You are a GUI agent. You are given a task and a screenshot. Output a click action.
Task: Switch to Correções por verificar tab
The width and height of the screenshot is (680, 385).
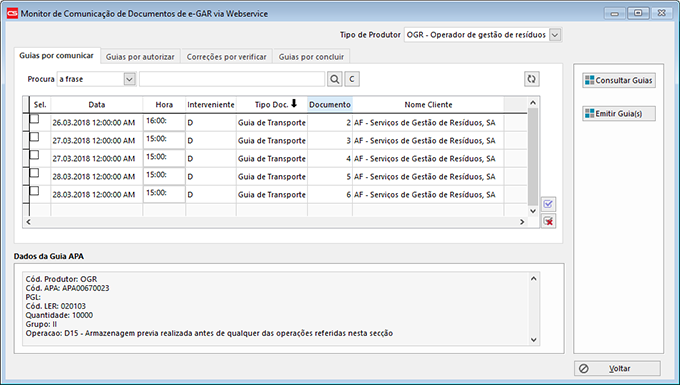(x=226, y=57)
